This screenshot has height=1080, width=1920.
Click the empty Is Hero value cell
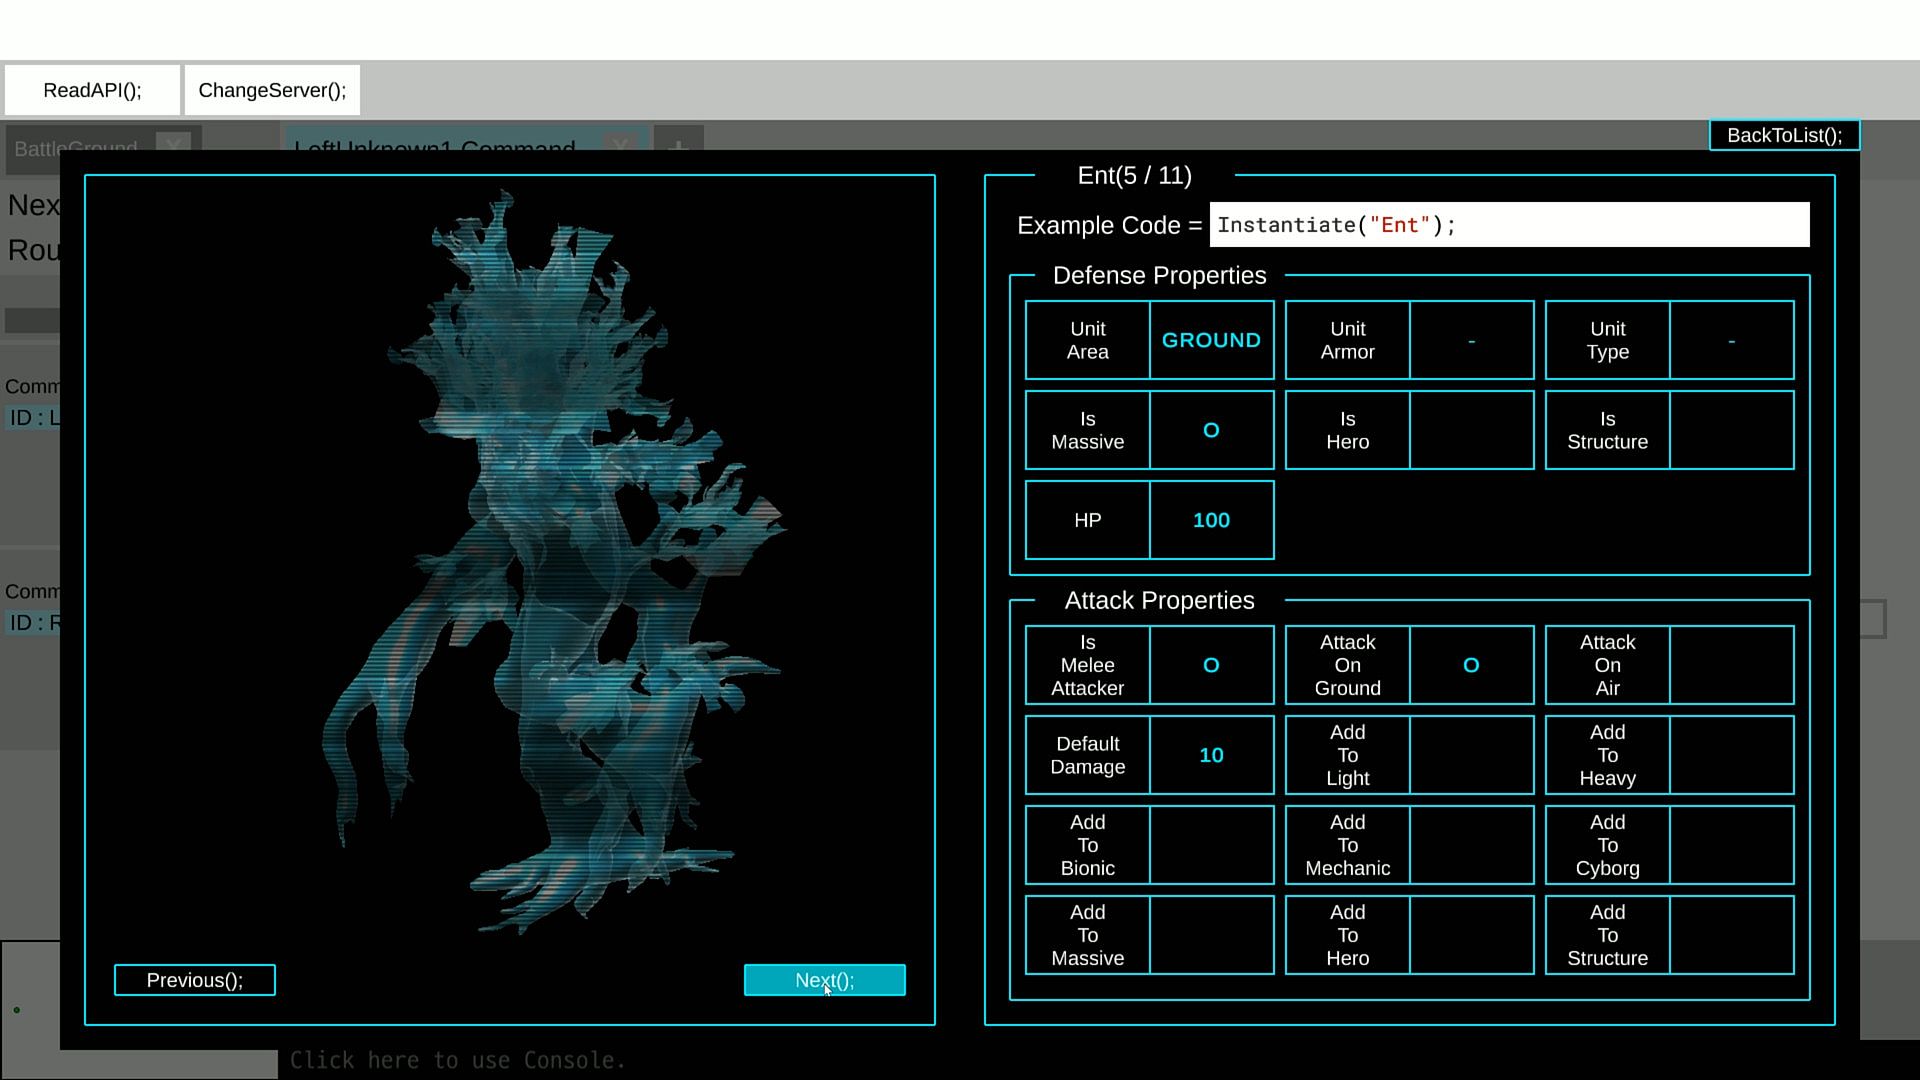click(1471, 430)
